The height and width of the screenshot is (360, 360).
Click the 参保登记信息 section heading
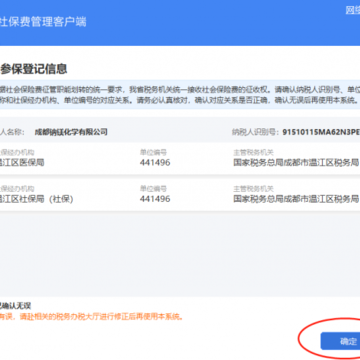33,69
